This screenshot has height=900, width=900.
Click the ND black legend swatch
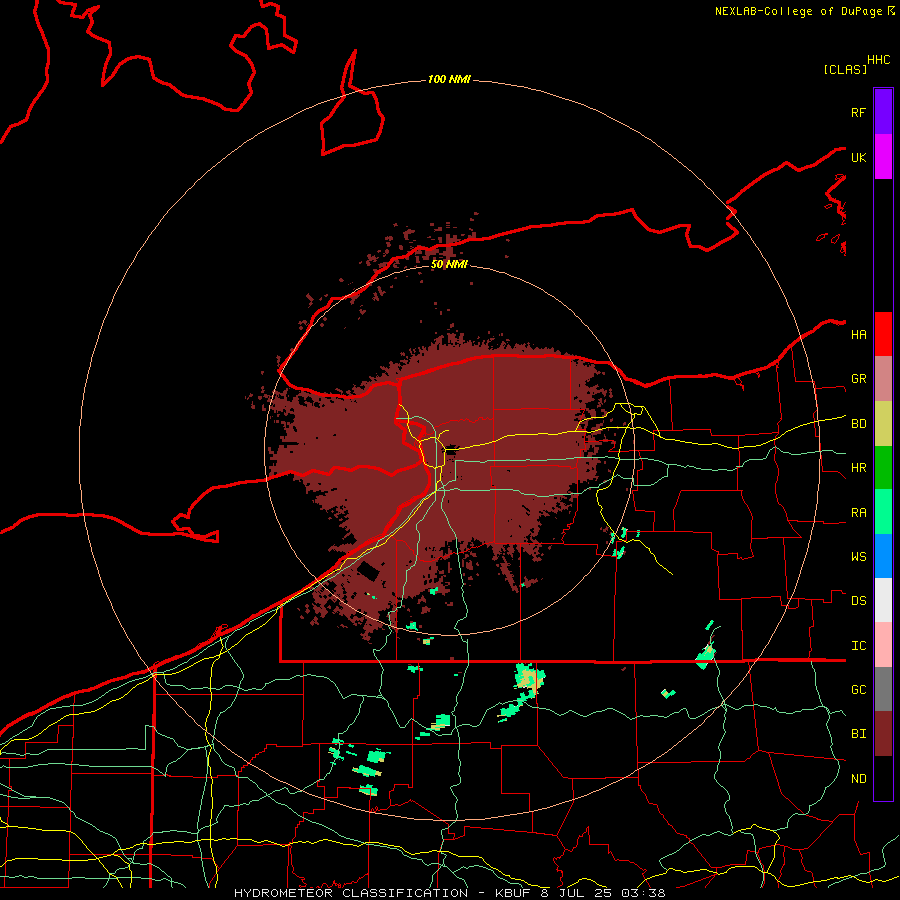(x=883, y=778)
